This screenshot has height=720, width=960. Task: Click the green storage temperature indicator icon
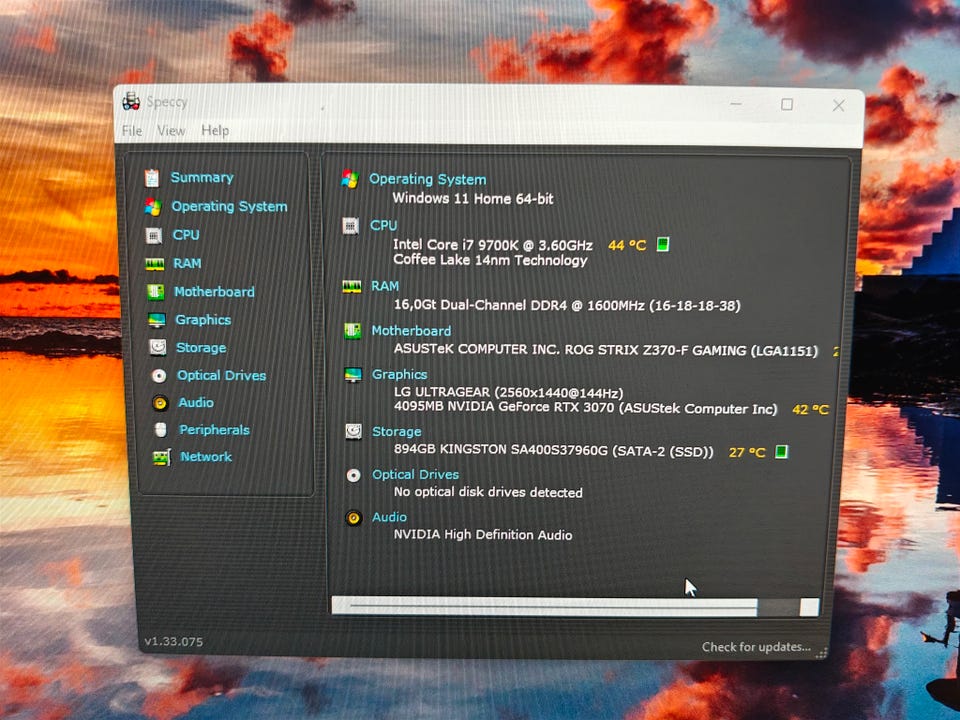click(x=781, y=452)
